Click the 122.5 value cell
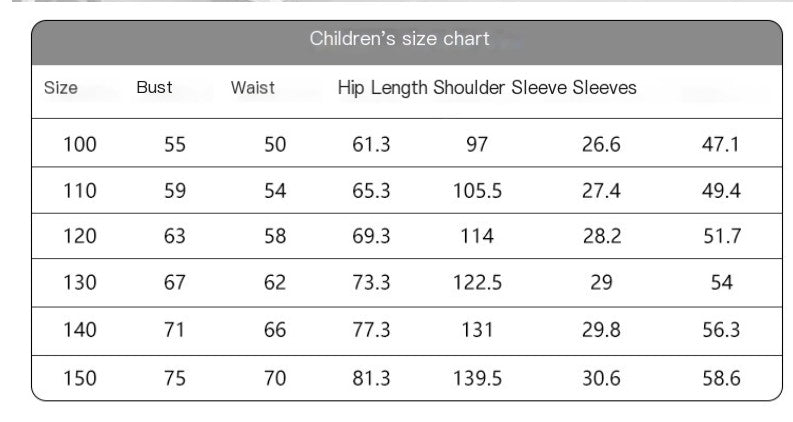Image resolution: width=793 pixels, height=422 pixels. click(477, 283)
